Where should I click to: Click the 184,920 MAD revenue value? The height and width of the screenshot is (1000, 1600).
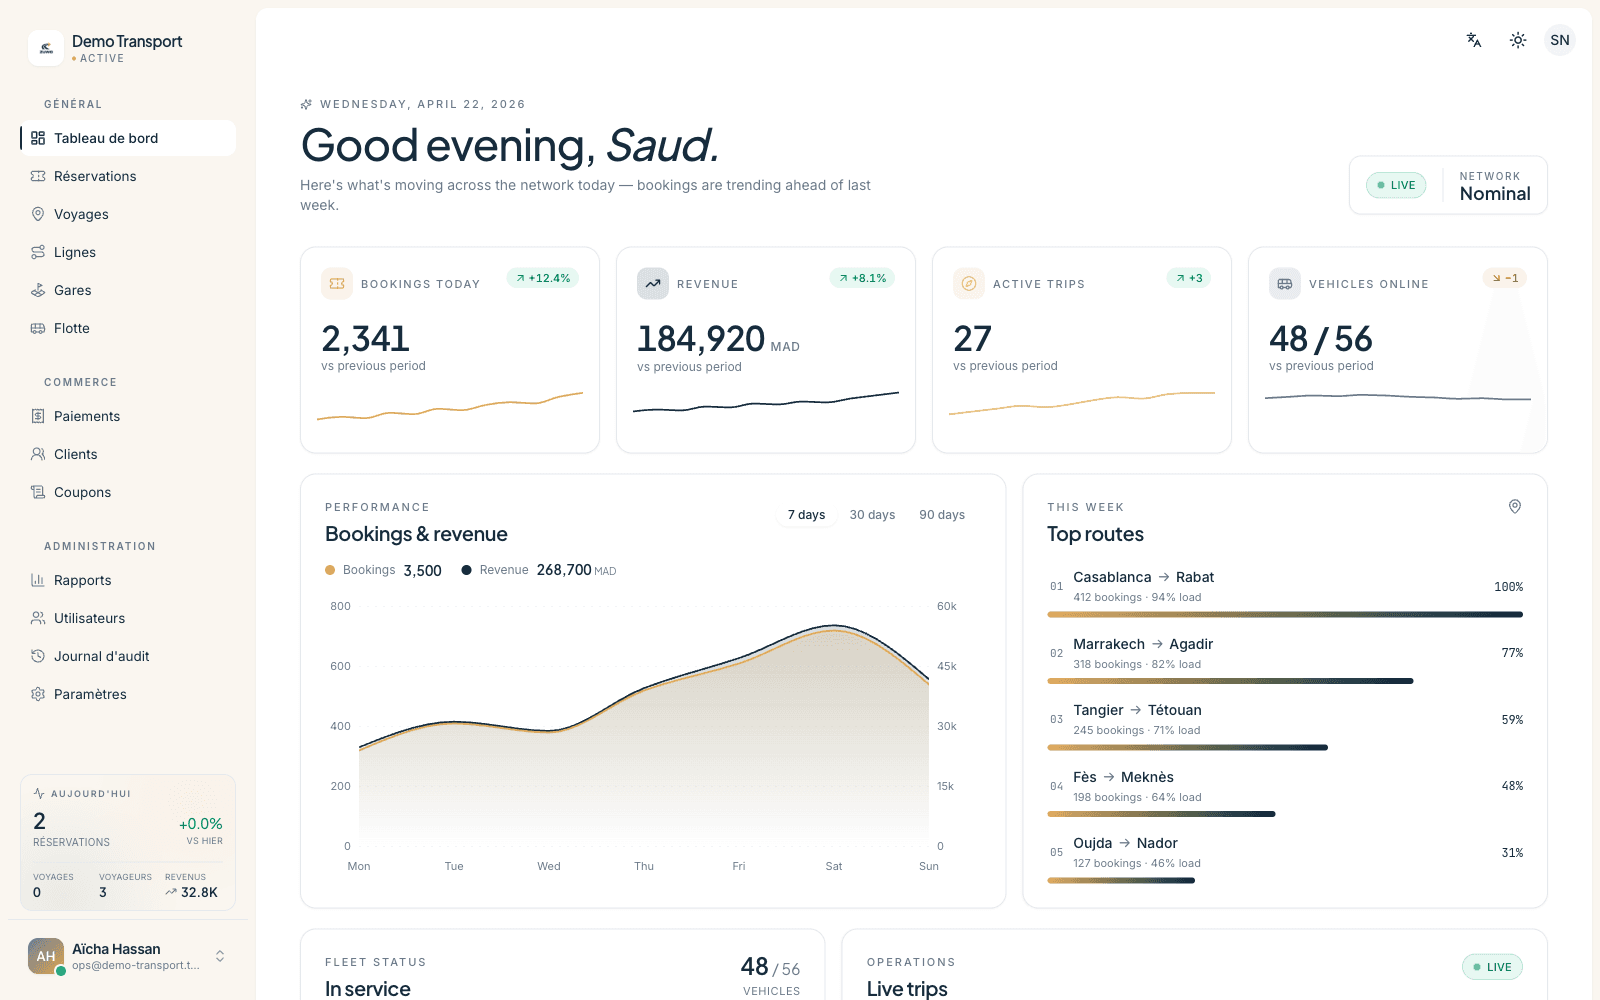coord(718,339)
